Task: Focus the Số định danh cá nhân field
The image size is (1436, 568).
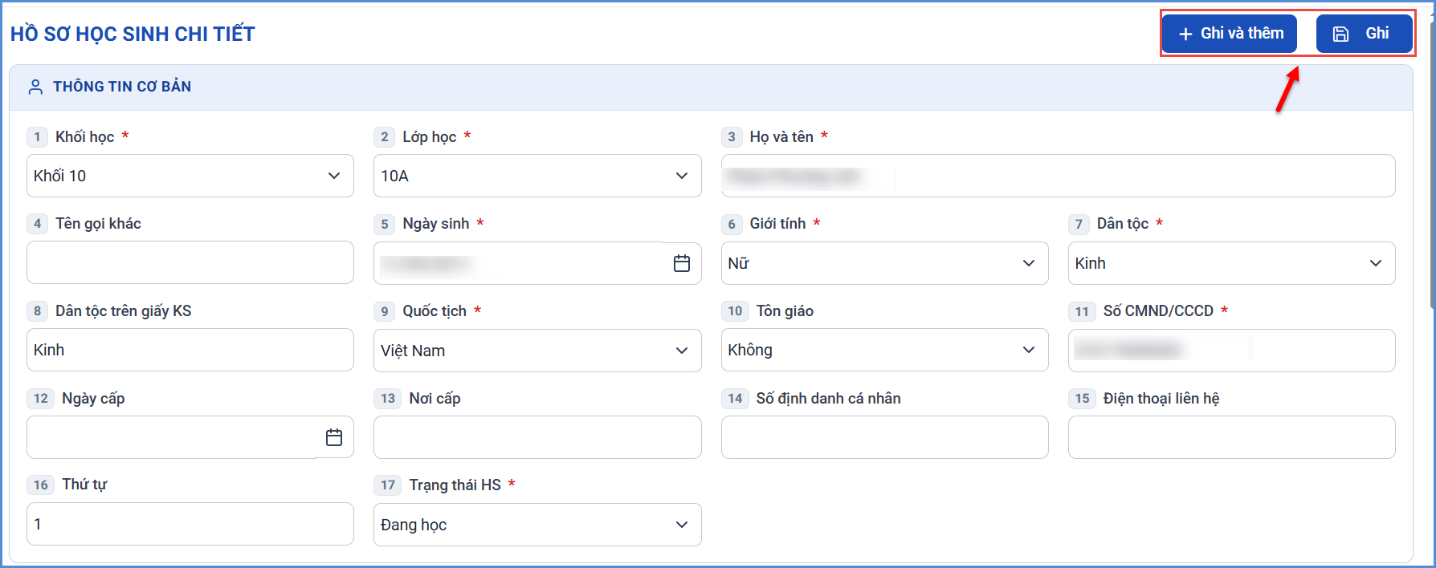Action: pyautogui.click(x=885, y=437)
